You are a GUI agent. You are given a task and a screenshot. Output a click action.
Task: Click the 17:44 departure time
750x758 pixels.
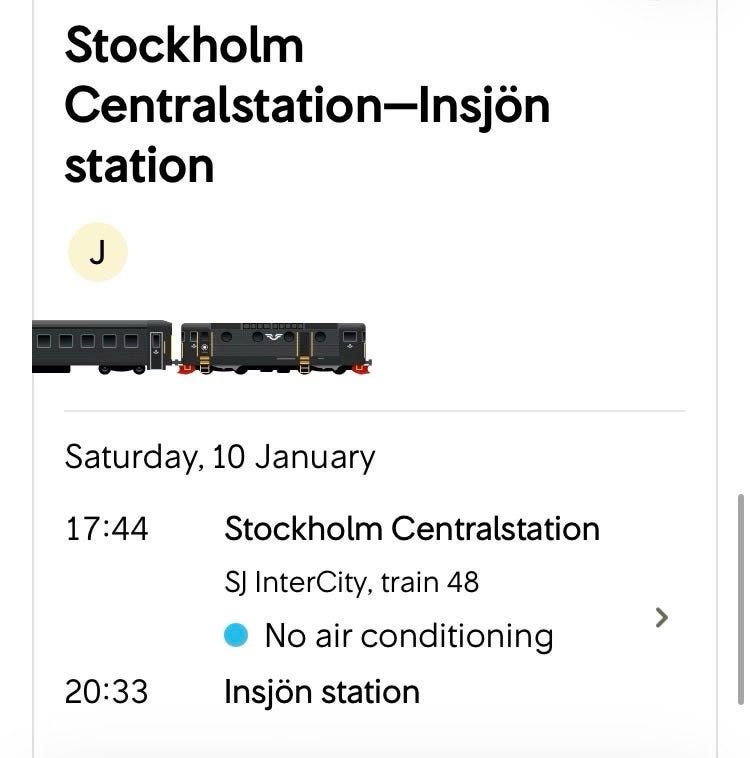[x=106, y=528]
